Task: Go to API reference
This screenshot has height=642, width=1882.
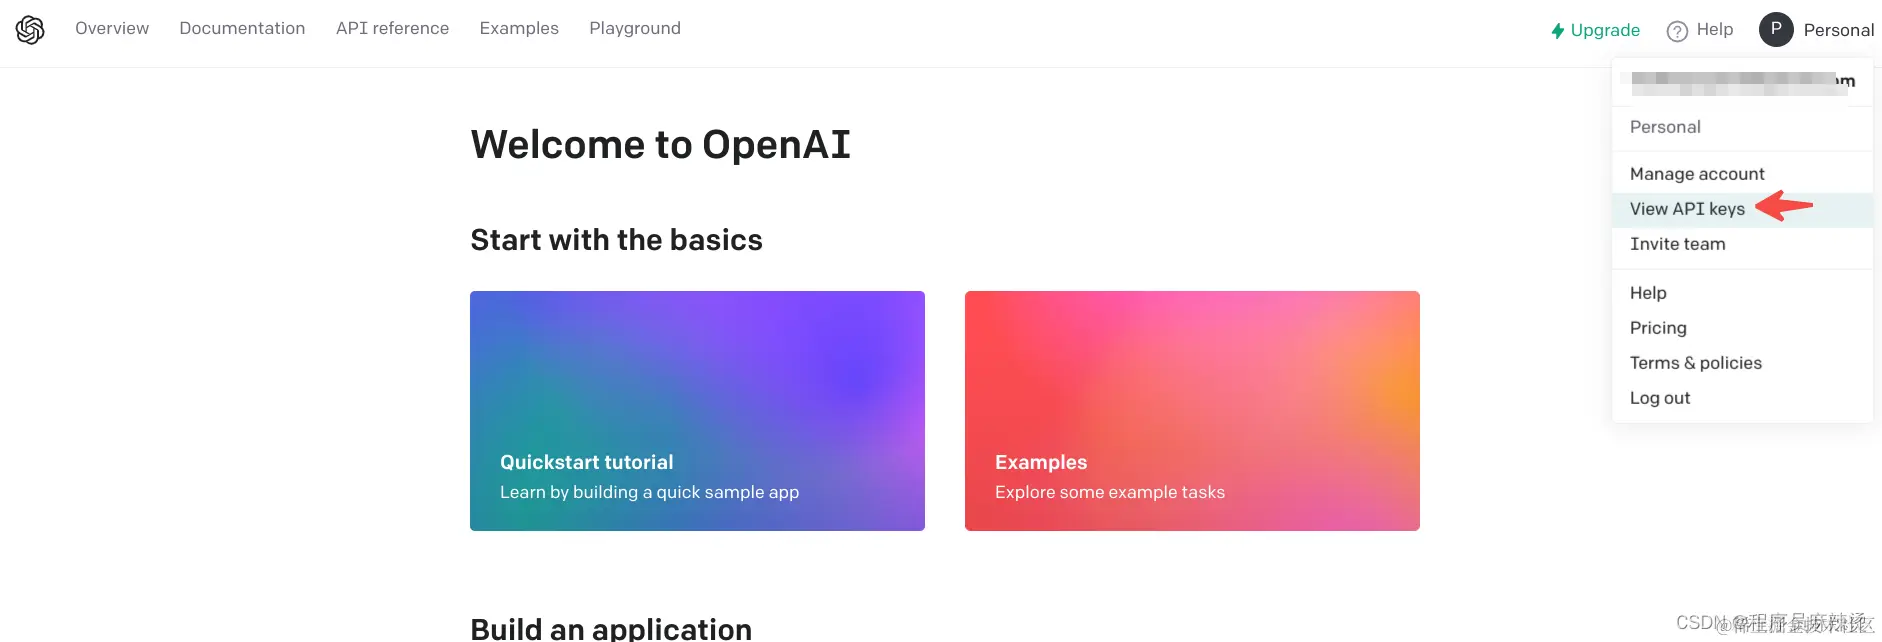Action: [x=392, y=28]
